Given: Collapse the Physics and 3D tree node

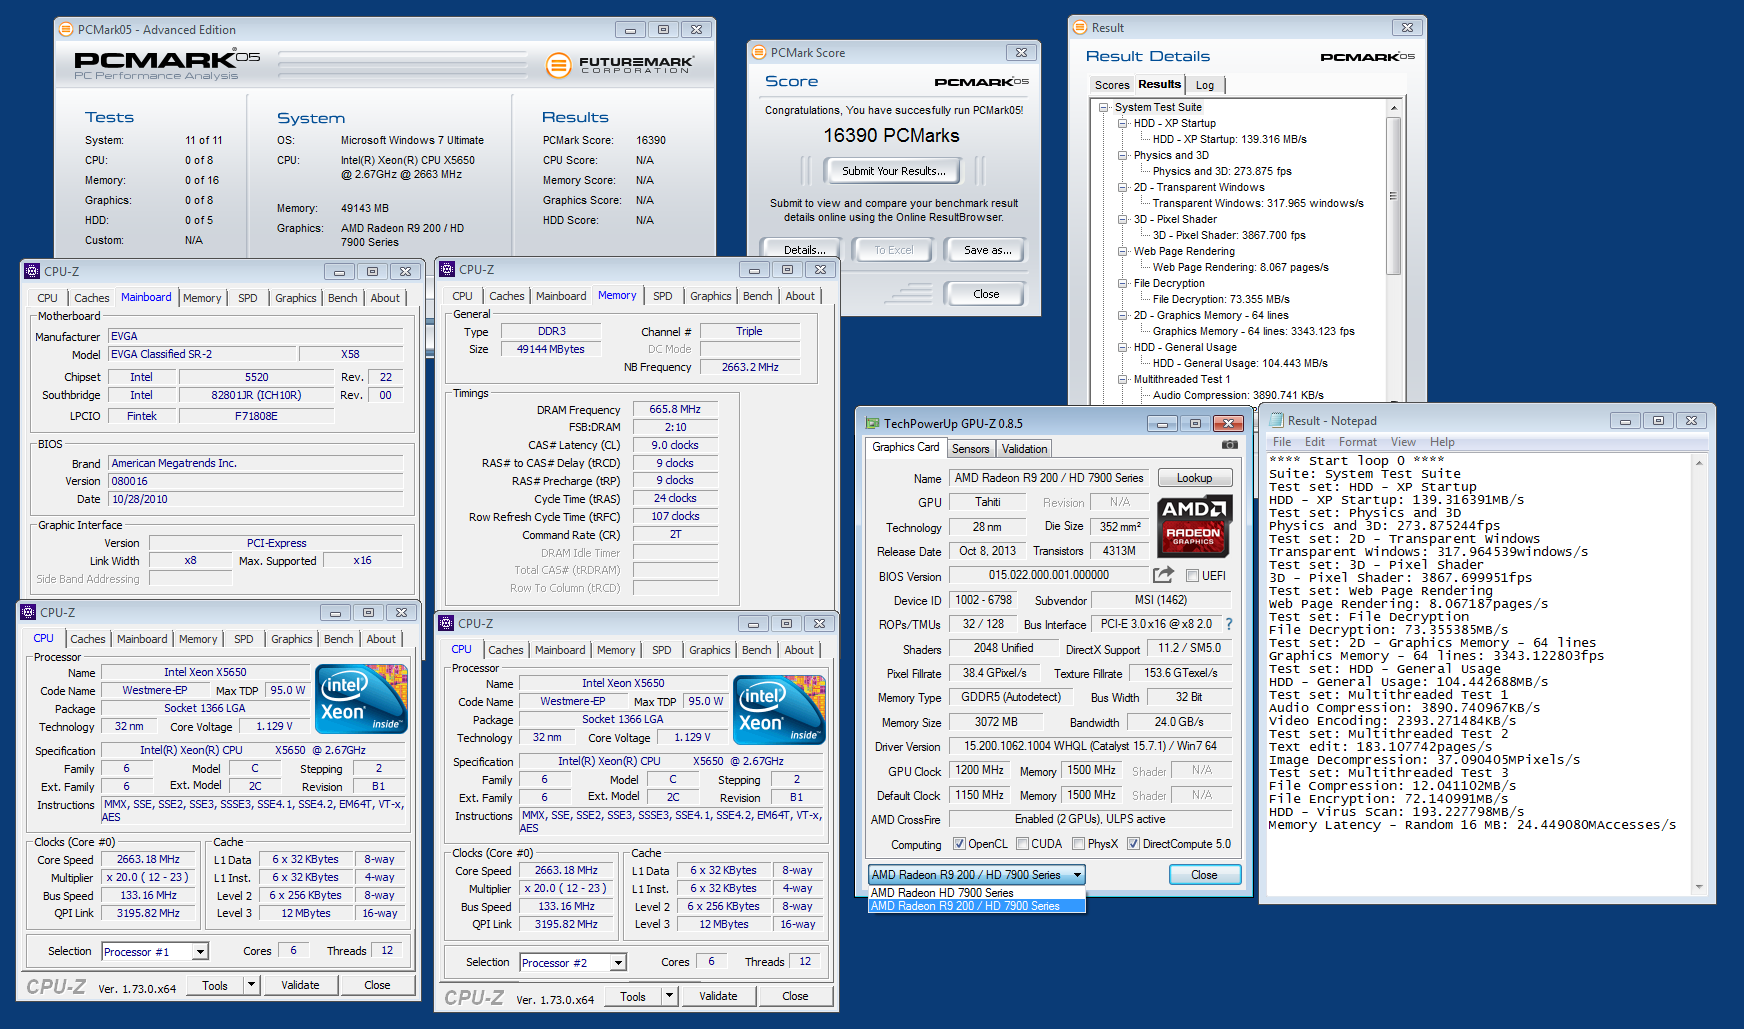Looking at the screenshot, I should [1123, 156].
